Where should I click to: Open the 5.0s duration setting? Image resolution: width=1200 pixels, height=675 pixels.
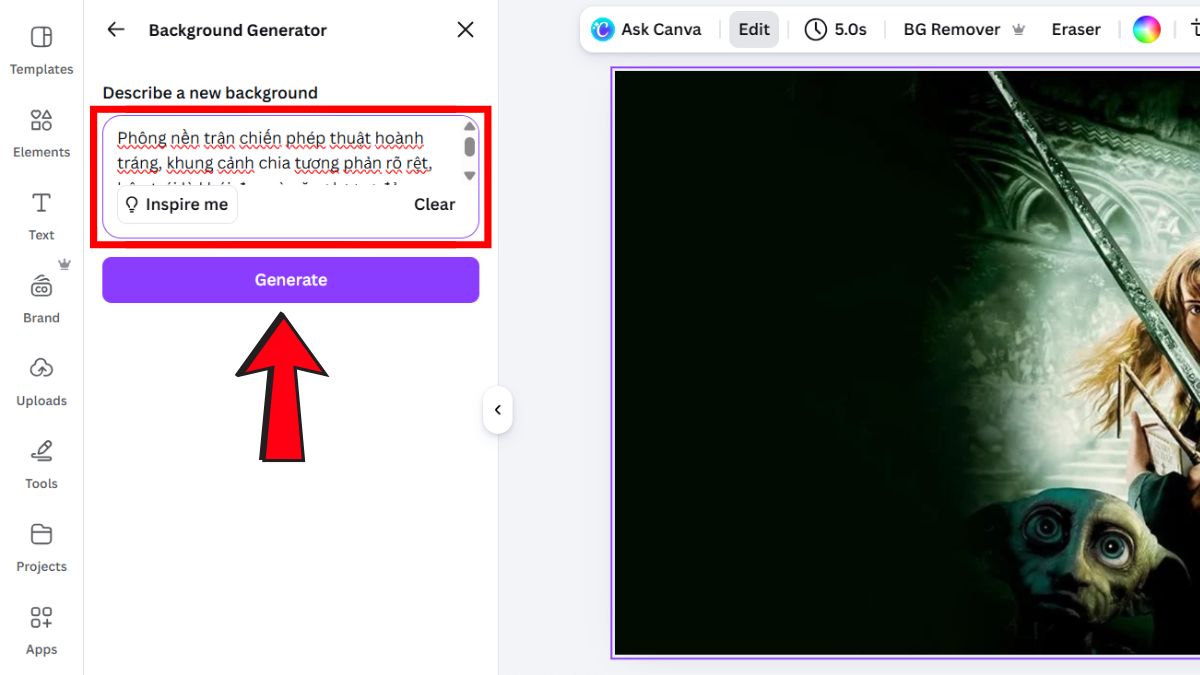(836, 30)
